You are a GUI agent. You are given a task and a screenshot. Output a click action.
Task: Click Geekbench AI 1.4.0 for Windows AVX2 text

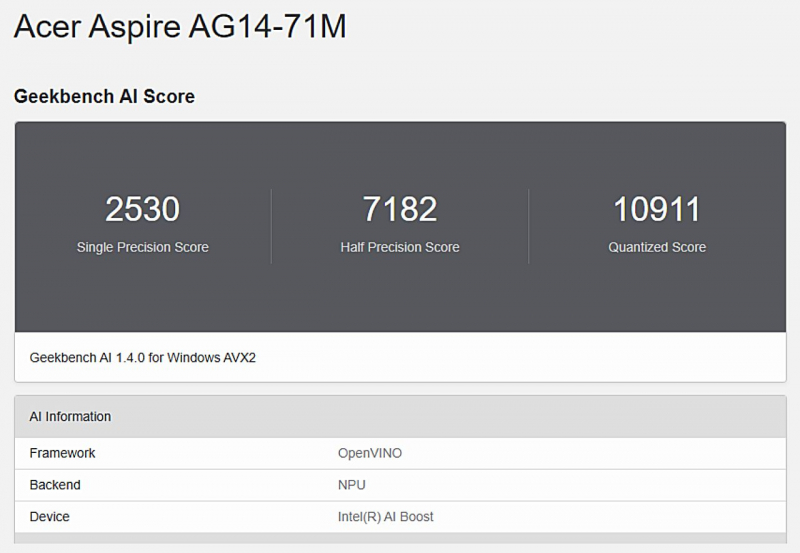(143, 357)
